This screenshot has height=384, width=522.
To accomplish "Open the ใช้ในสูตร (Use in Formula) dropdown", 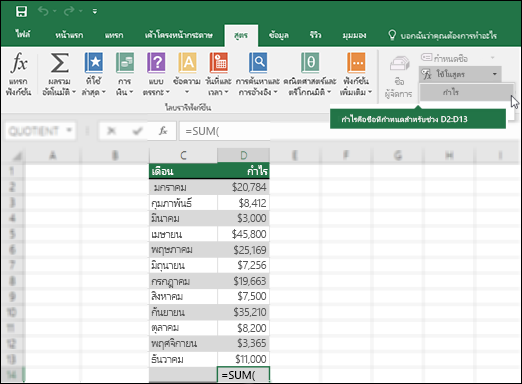I will tap(460, 74).
